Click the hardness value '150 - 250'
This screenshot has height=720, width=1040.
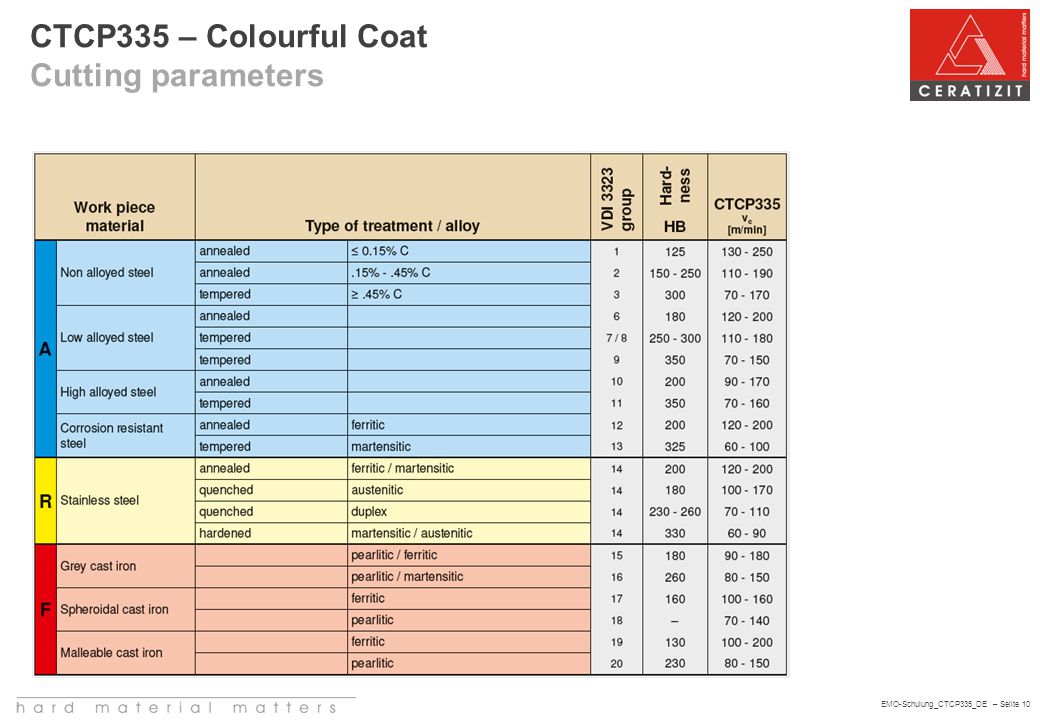pos(675,273)
